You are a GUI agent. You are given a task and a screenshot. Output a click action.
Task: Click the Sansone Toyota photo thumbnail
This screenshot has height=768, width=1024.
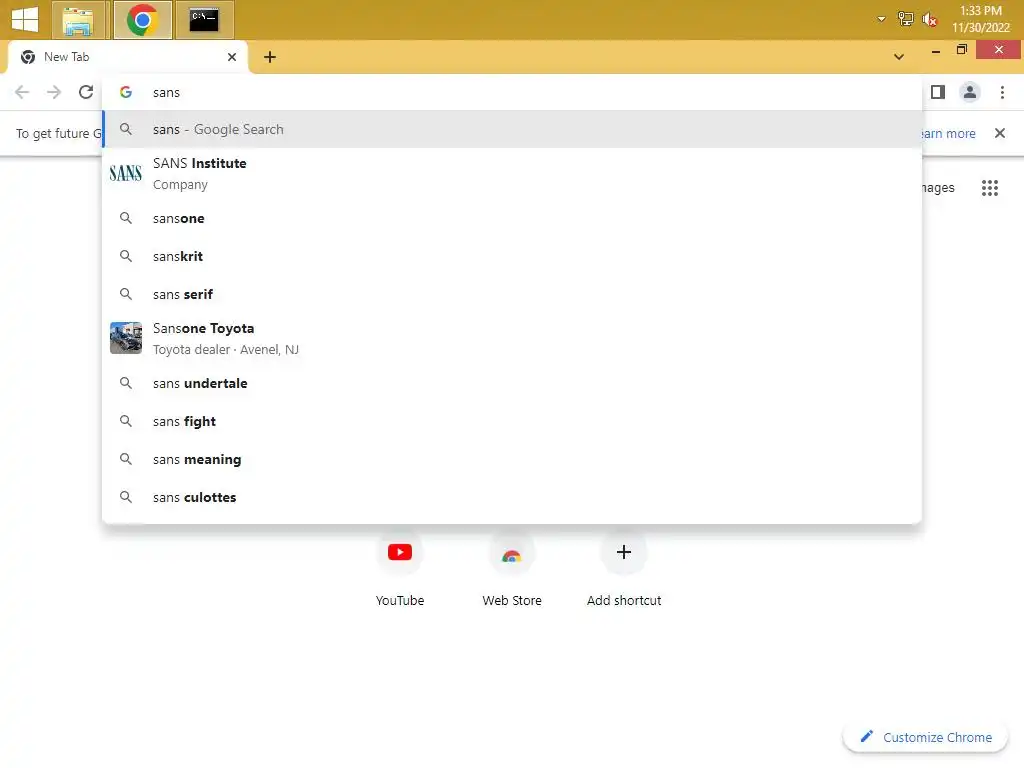coord(126,338)
